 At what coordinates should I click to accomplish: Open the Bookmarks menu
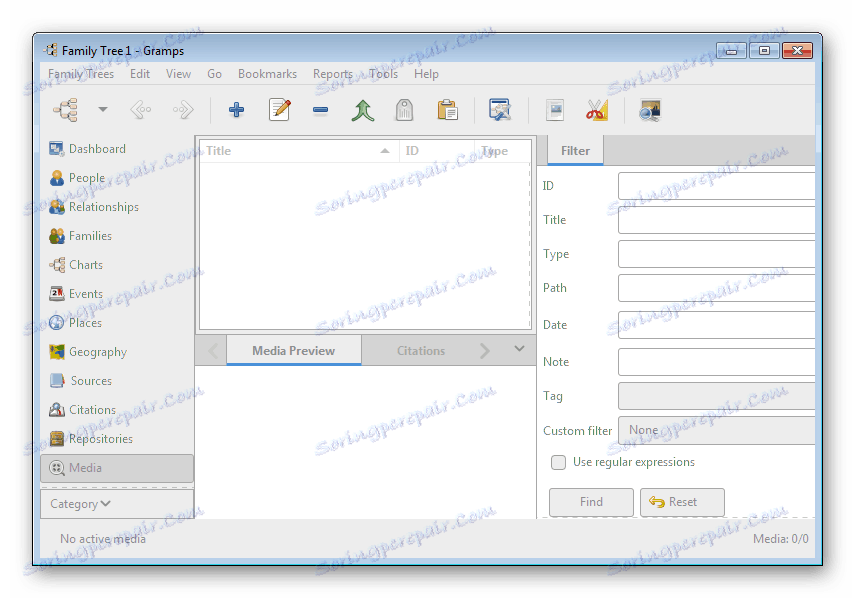267,74
